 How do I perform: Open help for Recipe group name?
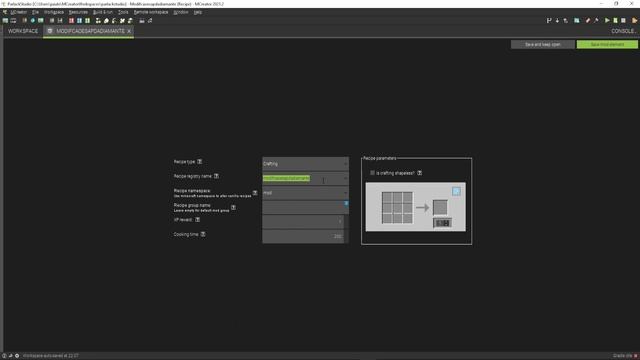point(233,207)
